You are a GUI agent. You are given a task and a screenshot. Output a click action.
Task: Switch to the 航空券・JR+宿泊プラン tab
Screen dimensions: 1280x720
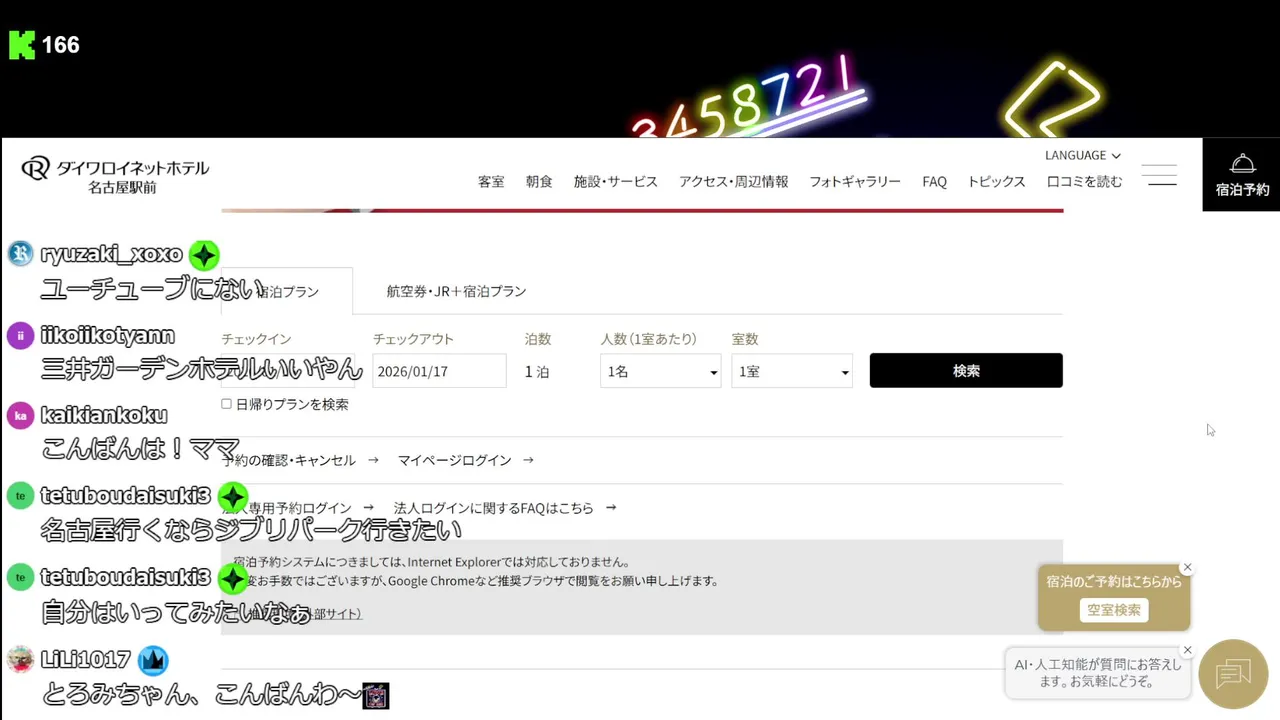(456, 291)
